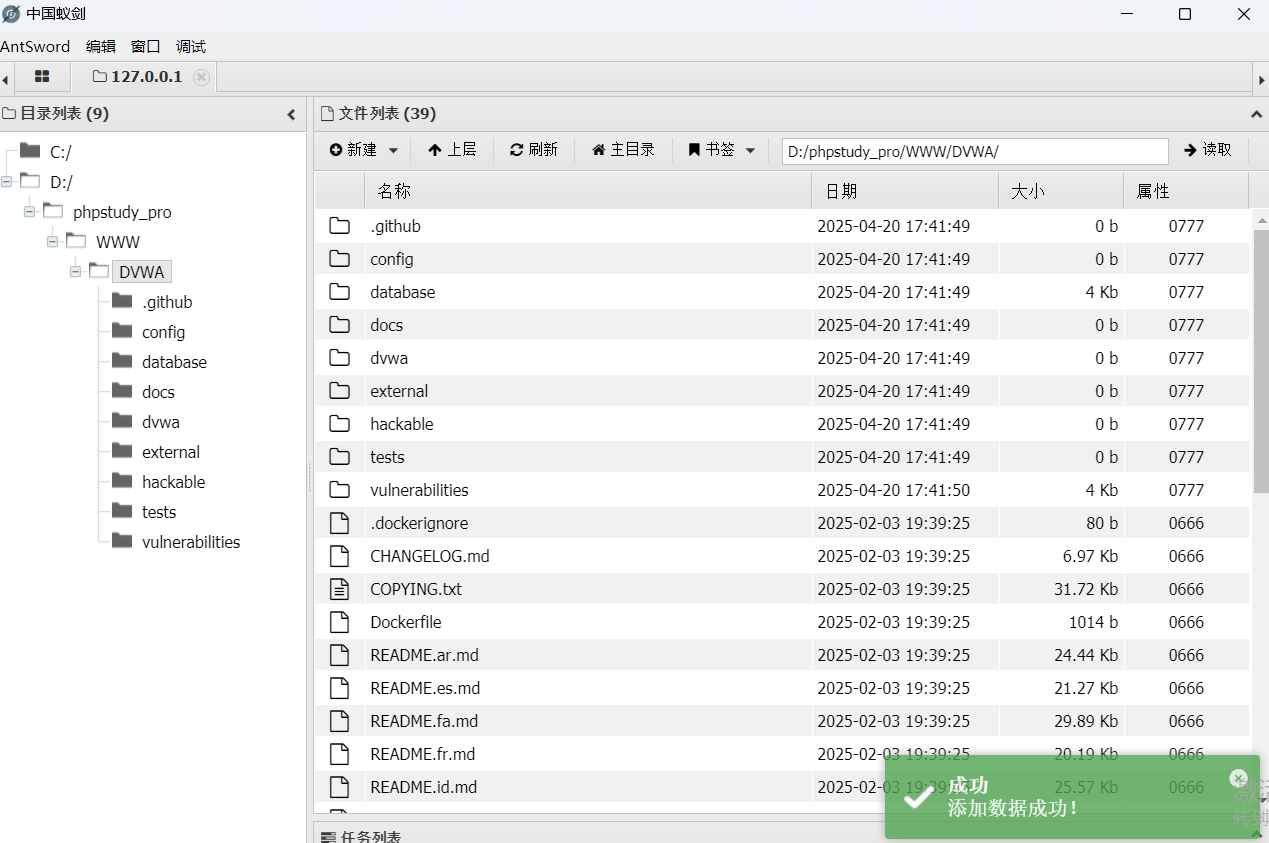Select the README.ar.md file name

point(424,655)
